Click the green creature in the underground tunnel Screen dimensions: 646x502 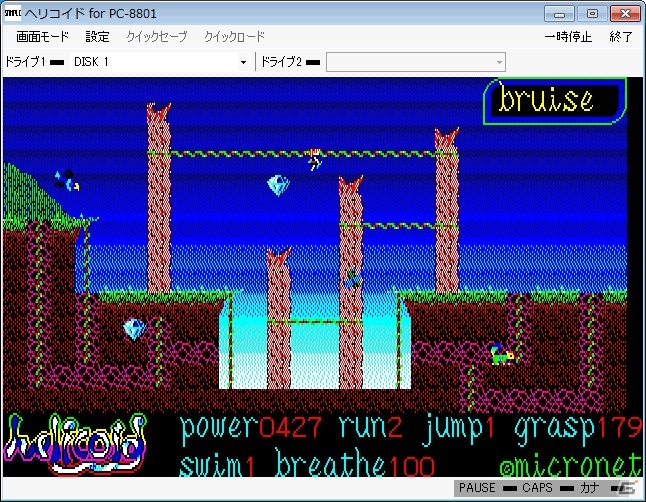tap(502, 354)
